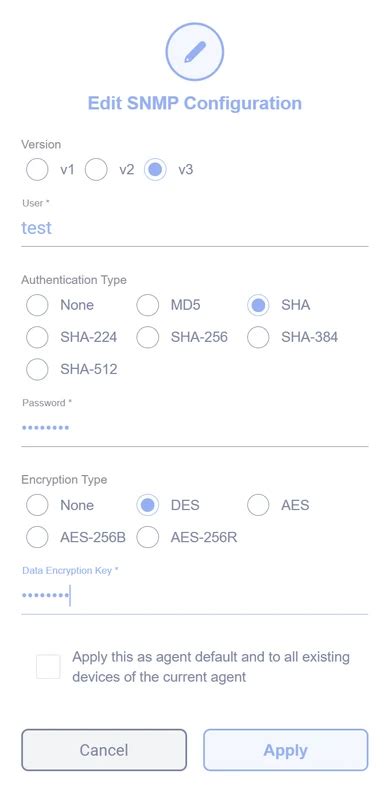Viewport: 392px width, 794px height.
Task: Select SHA-512 authentication
Action: pos(37,369)
